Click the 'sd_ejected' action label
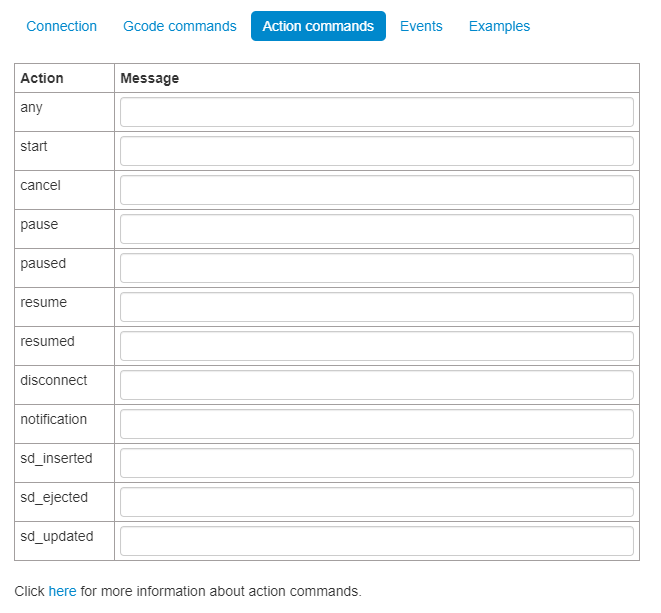This screenshot has width=661, height=613. (54, 498)
